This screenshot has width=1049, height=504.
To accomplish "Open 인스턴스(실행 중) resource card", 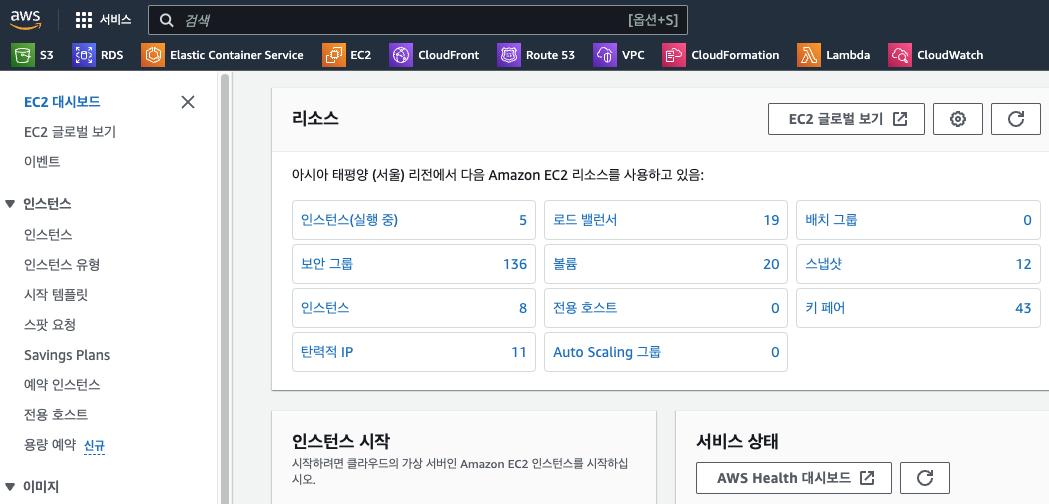I will [x=413, y=220].
